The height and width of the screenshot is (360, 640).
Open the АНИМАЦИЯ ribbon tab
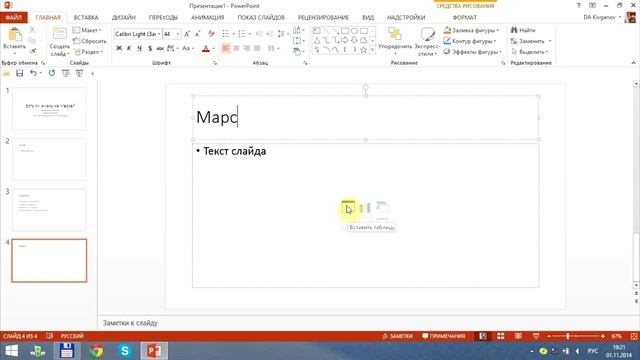(208, 18)
